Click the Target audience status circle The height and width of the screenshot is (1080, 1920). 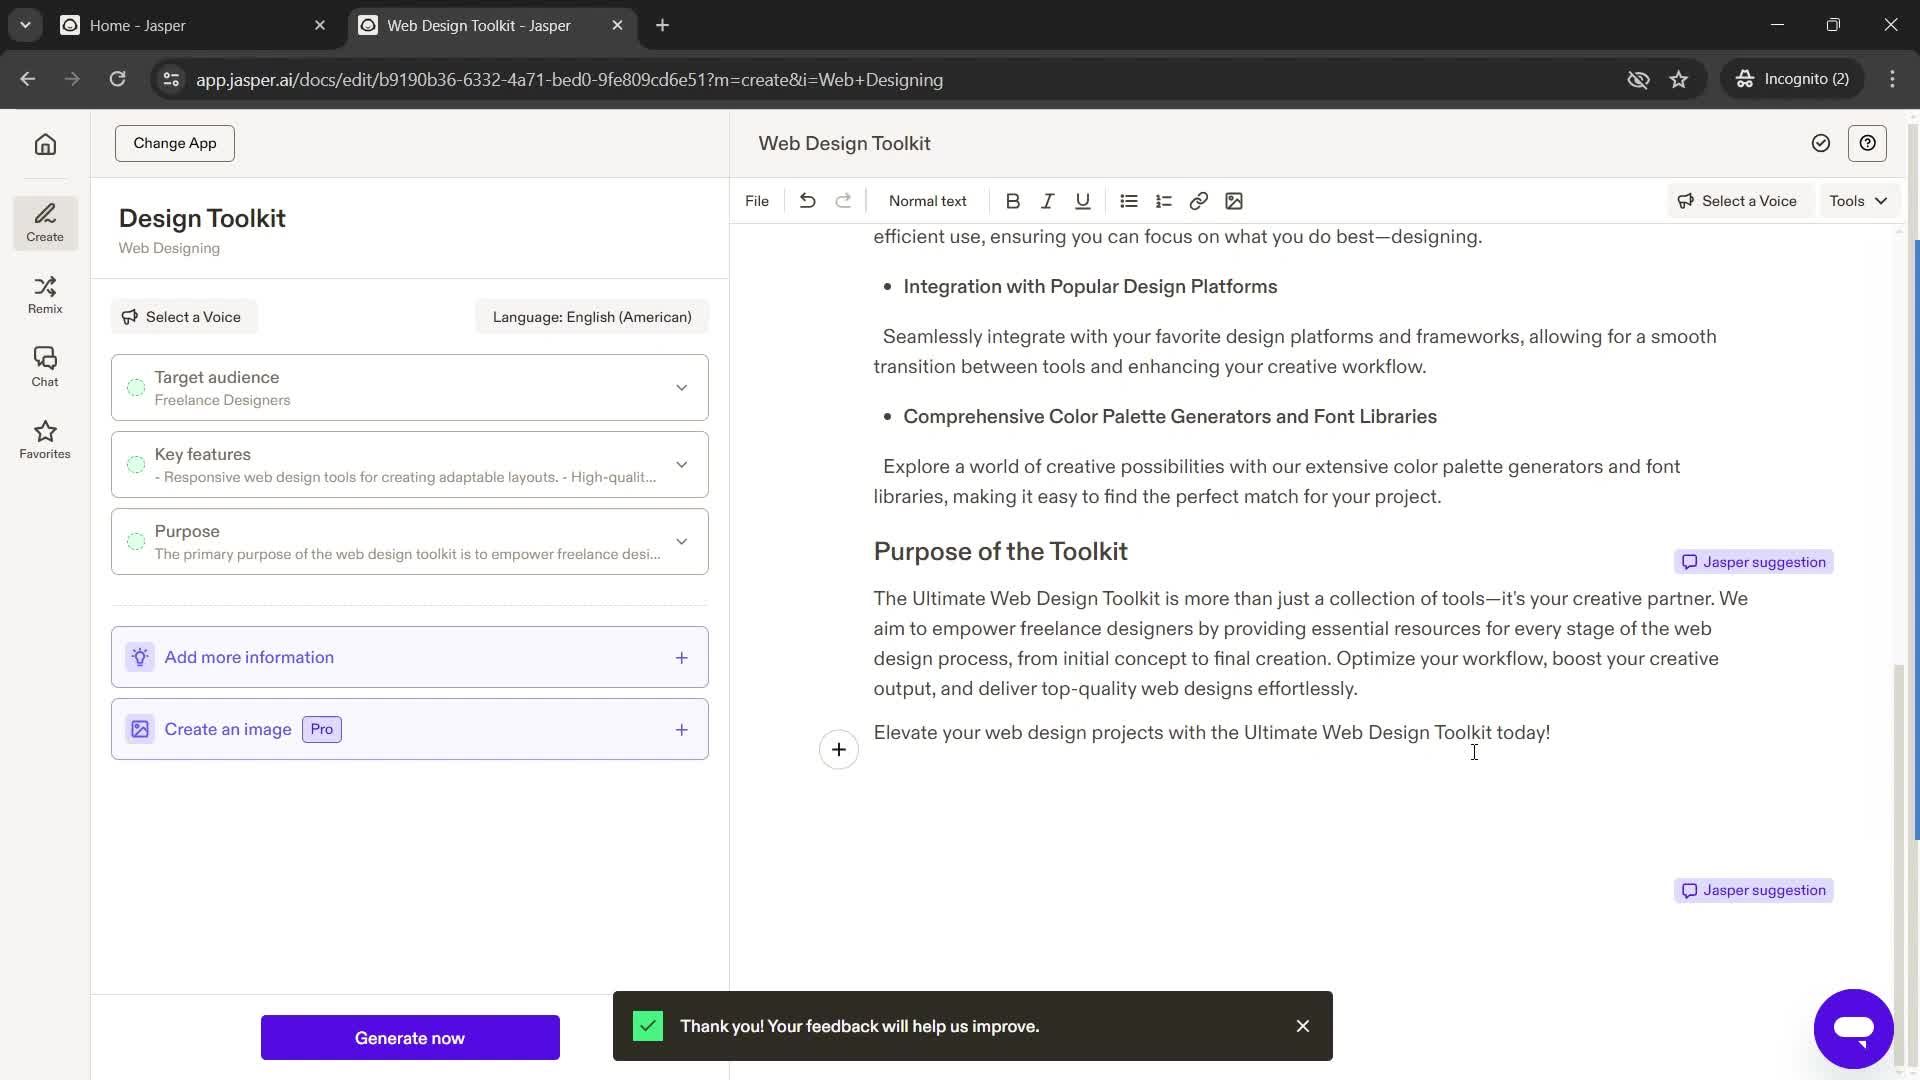pos(136,388)
